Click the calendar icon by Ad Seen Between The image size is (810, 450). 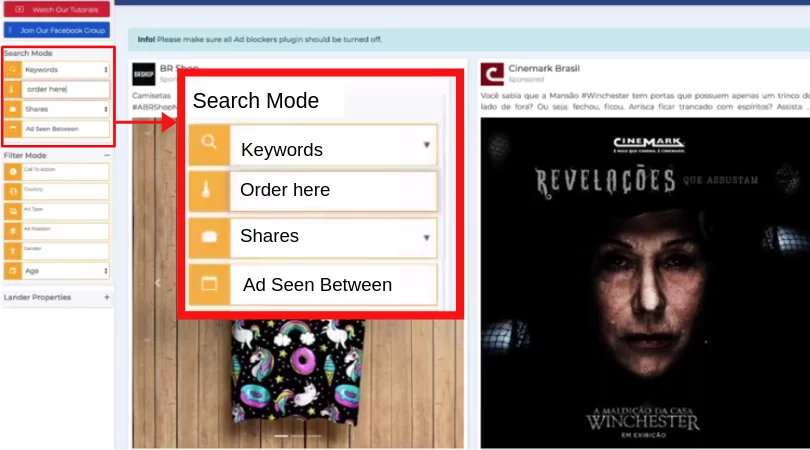point(13,129)
